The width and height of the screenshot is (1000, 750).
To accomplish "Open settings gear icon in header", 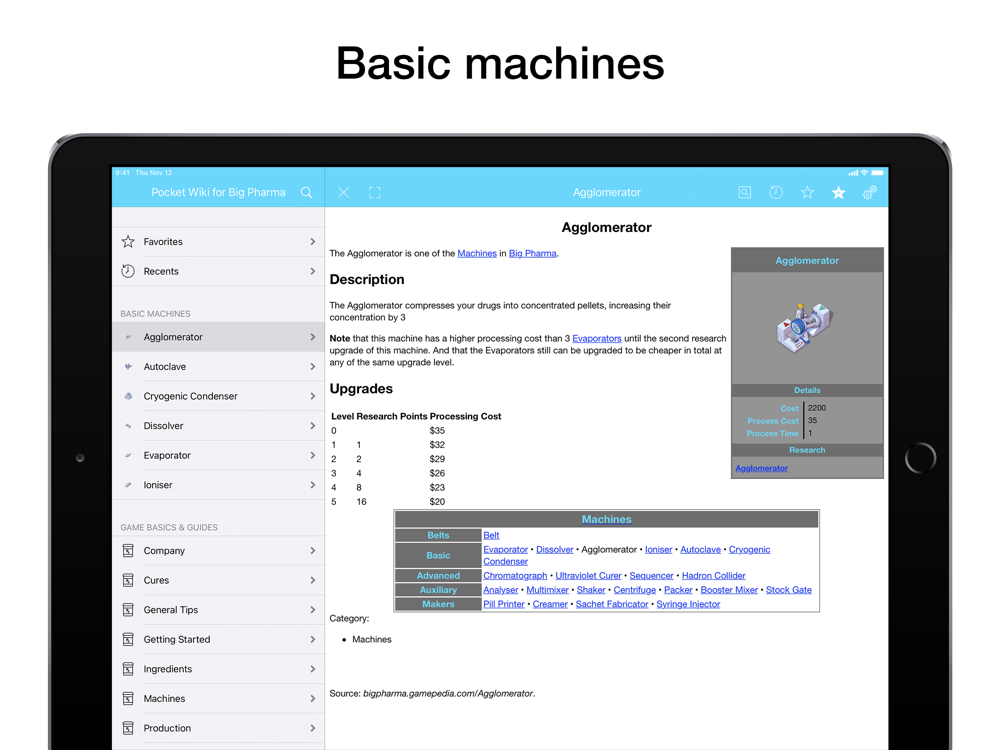I will coord(870,193).
